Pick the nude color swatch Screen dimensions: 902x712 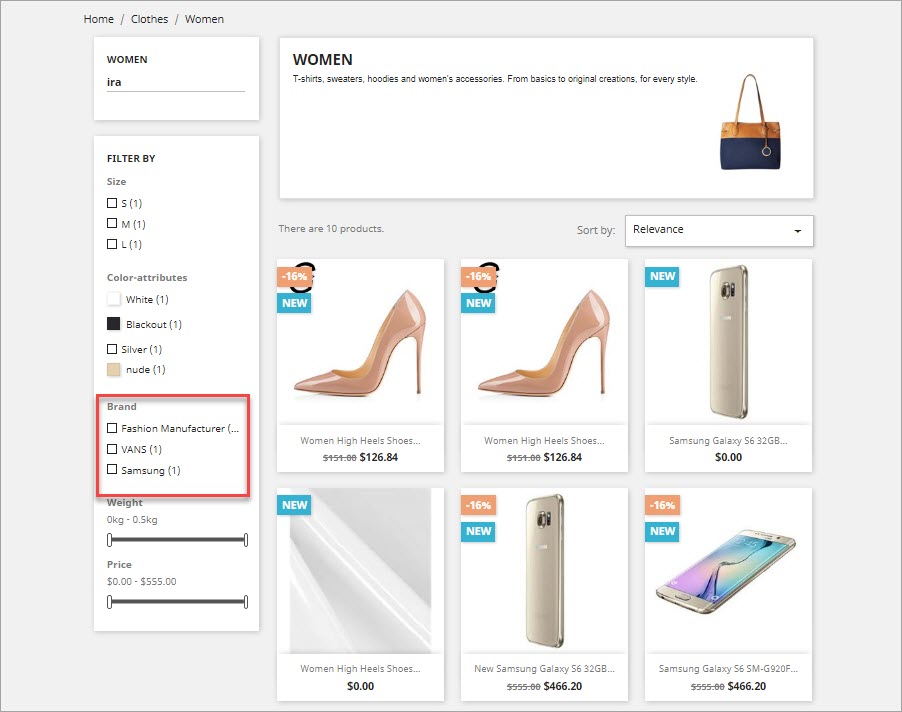114,370
